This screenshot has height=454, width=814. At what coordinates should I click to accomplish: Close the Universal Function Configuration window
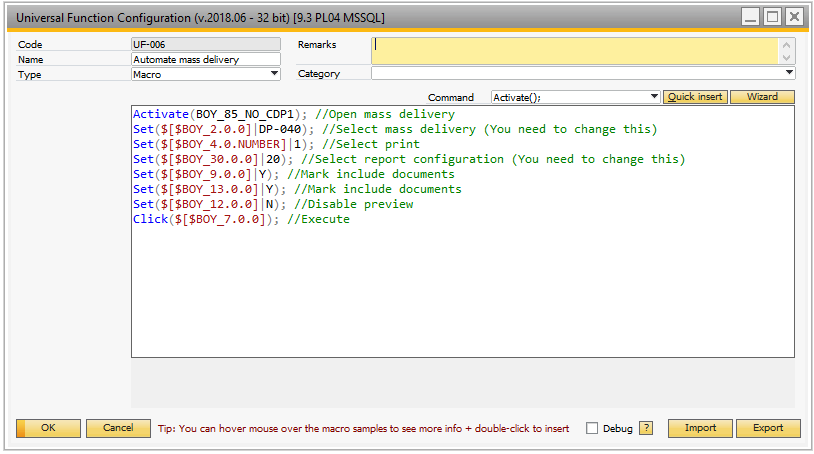tap(794, 17)
